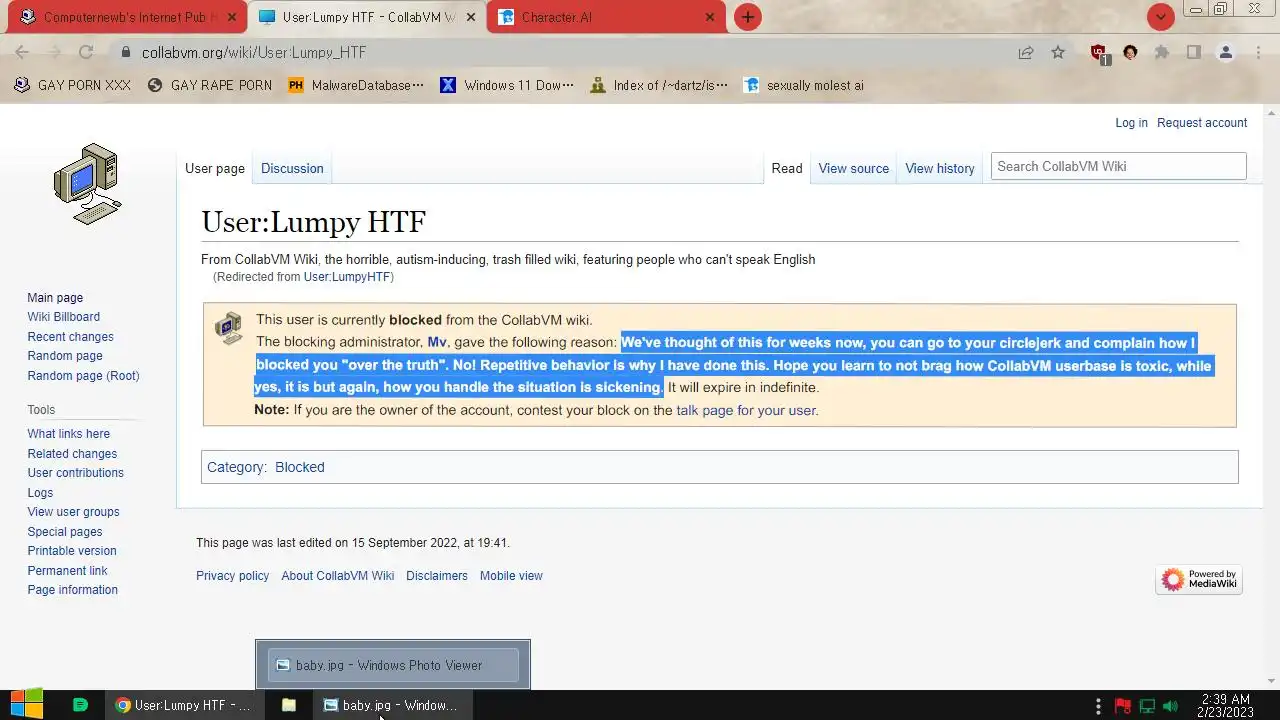The height and width of the screenshot is (720, 1280).
Task: Bookmark this page with the star icon
Action: click(1058, 52)
